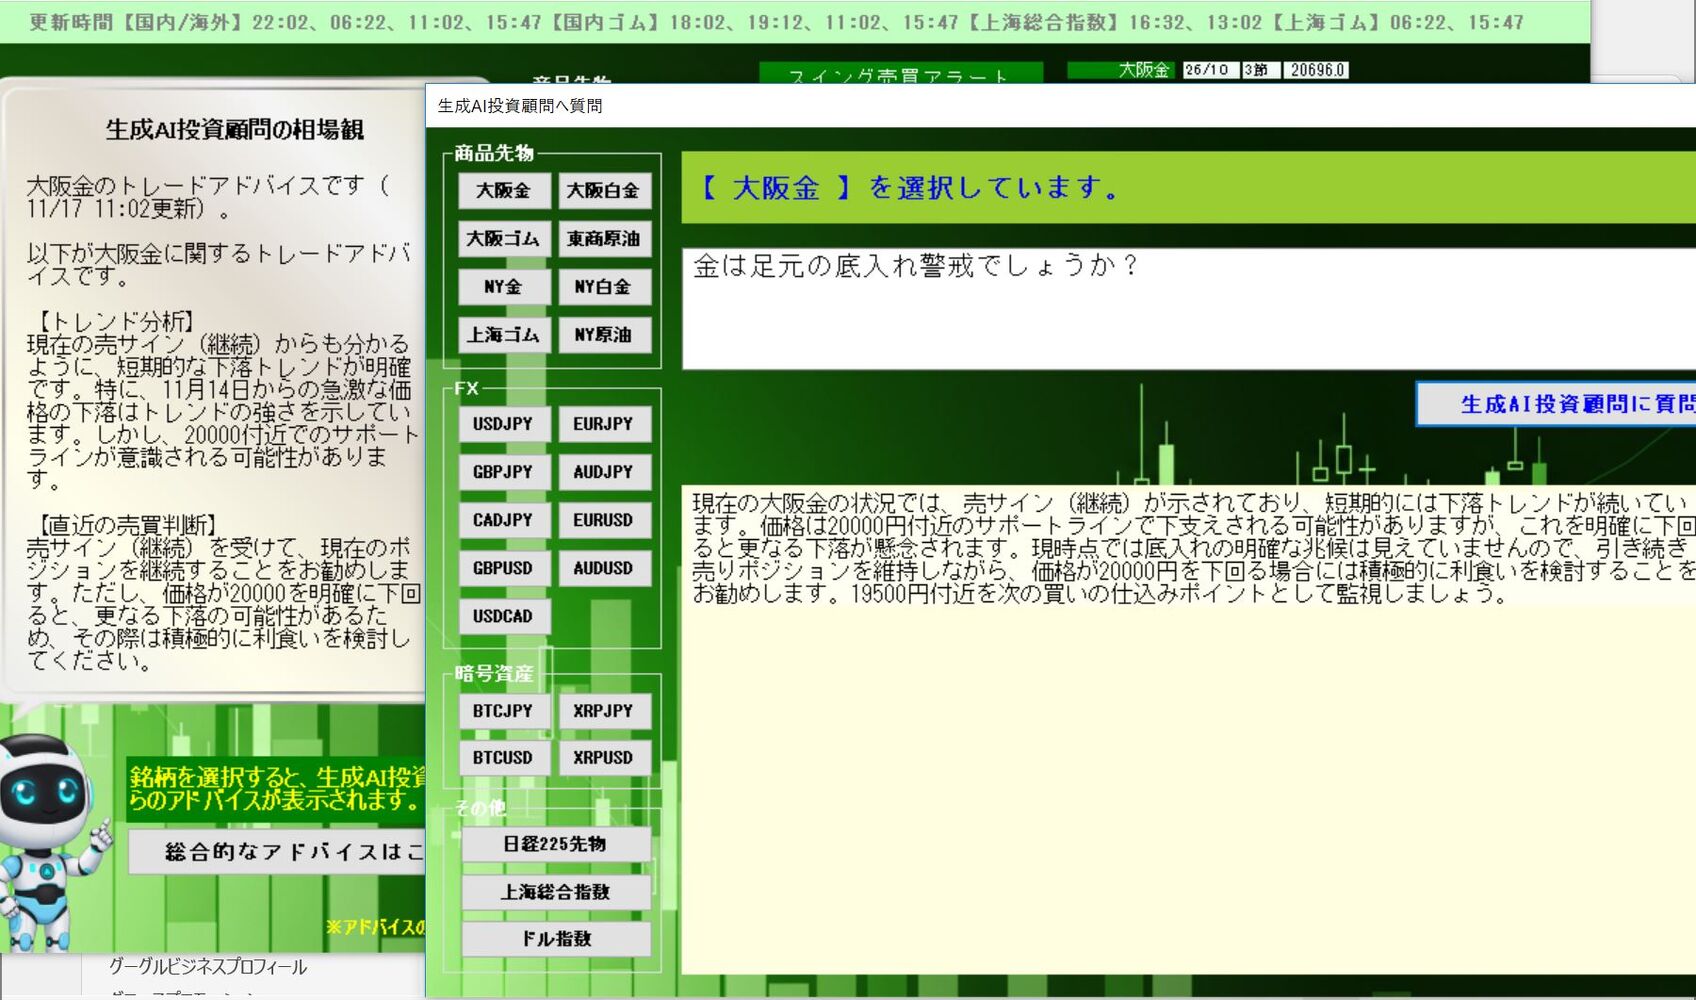Image resolution: width=1696 pixels, height=1000 pixels.
Task: Select 大阪ゴム in commodity futures
Action: pos(504,238)
